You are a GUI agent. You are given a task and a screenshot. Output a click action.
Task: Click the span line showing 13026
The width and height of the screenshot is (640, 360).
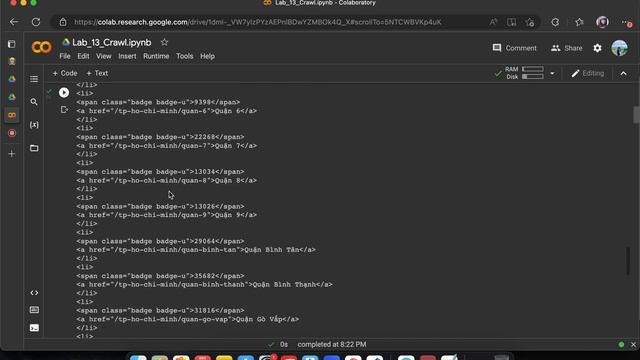click(160, 207)
